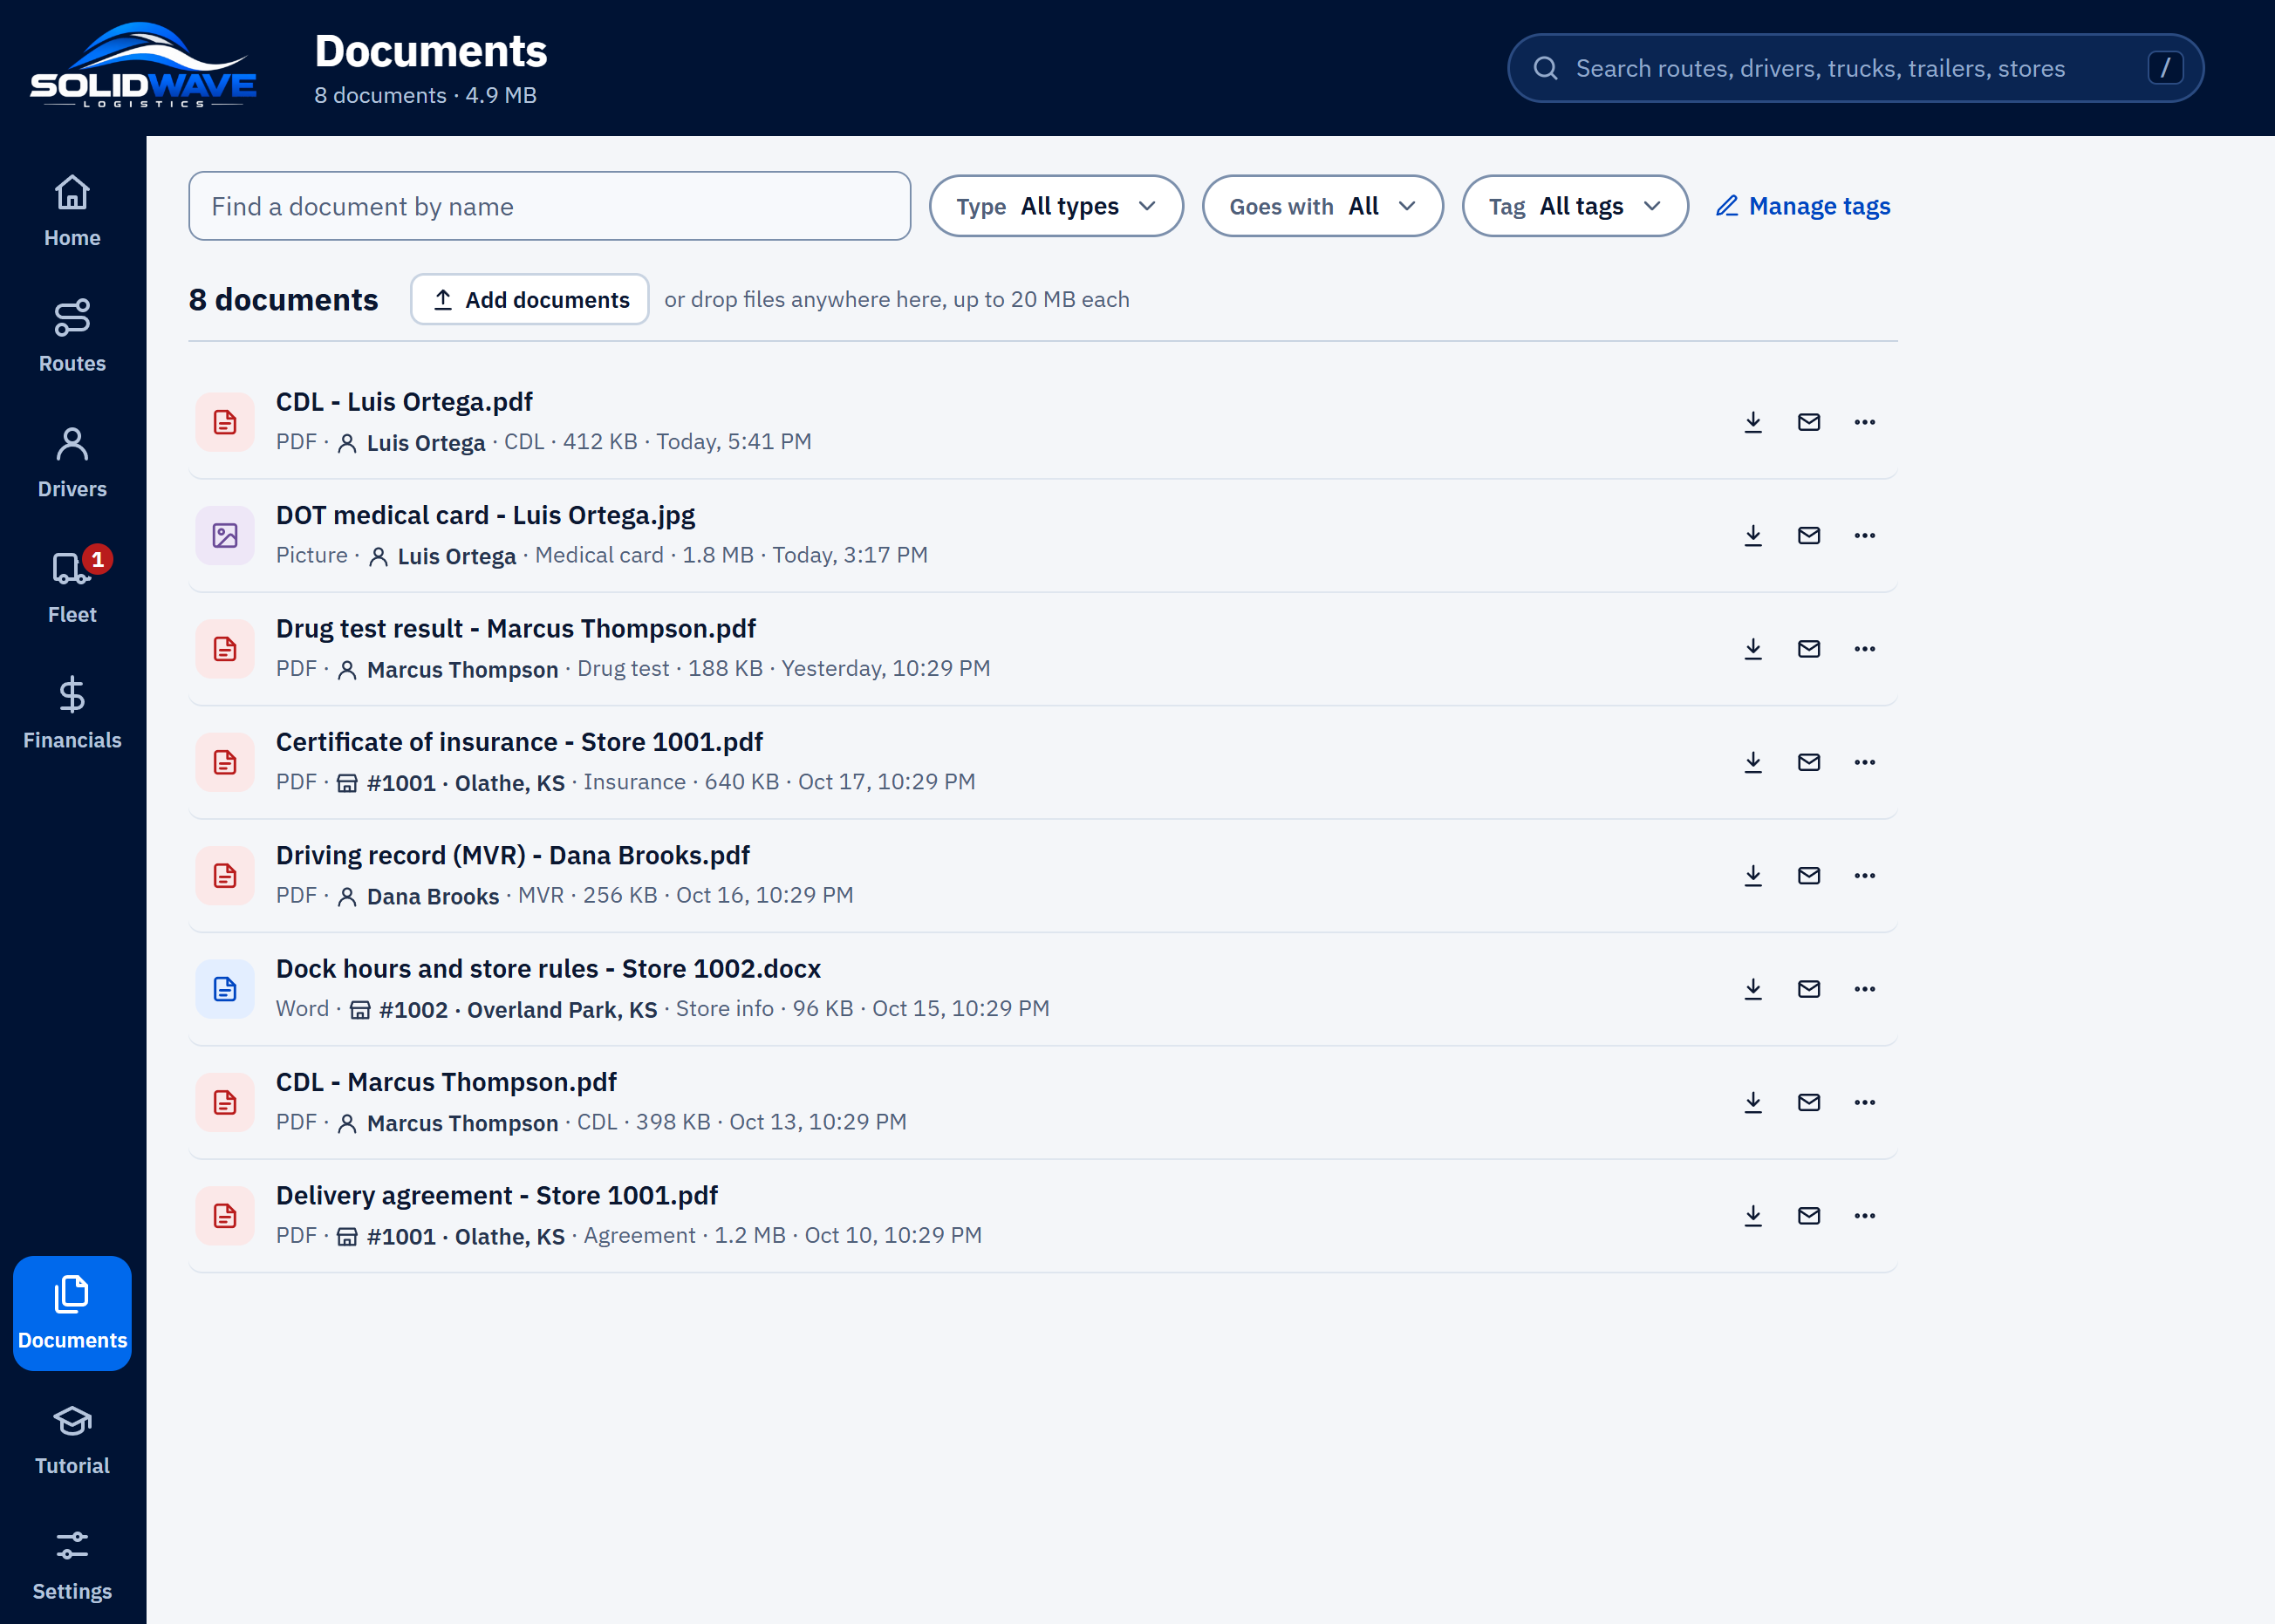The image size is (2275, 1624).
Task: Email Delivery agreement - Store 1001.pdf
Action: click(x=1809, y=1215)
